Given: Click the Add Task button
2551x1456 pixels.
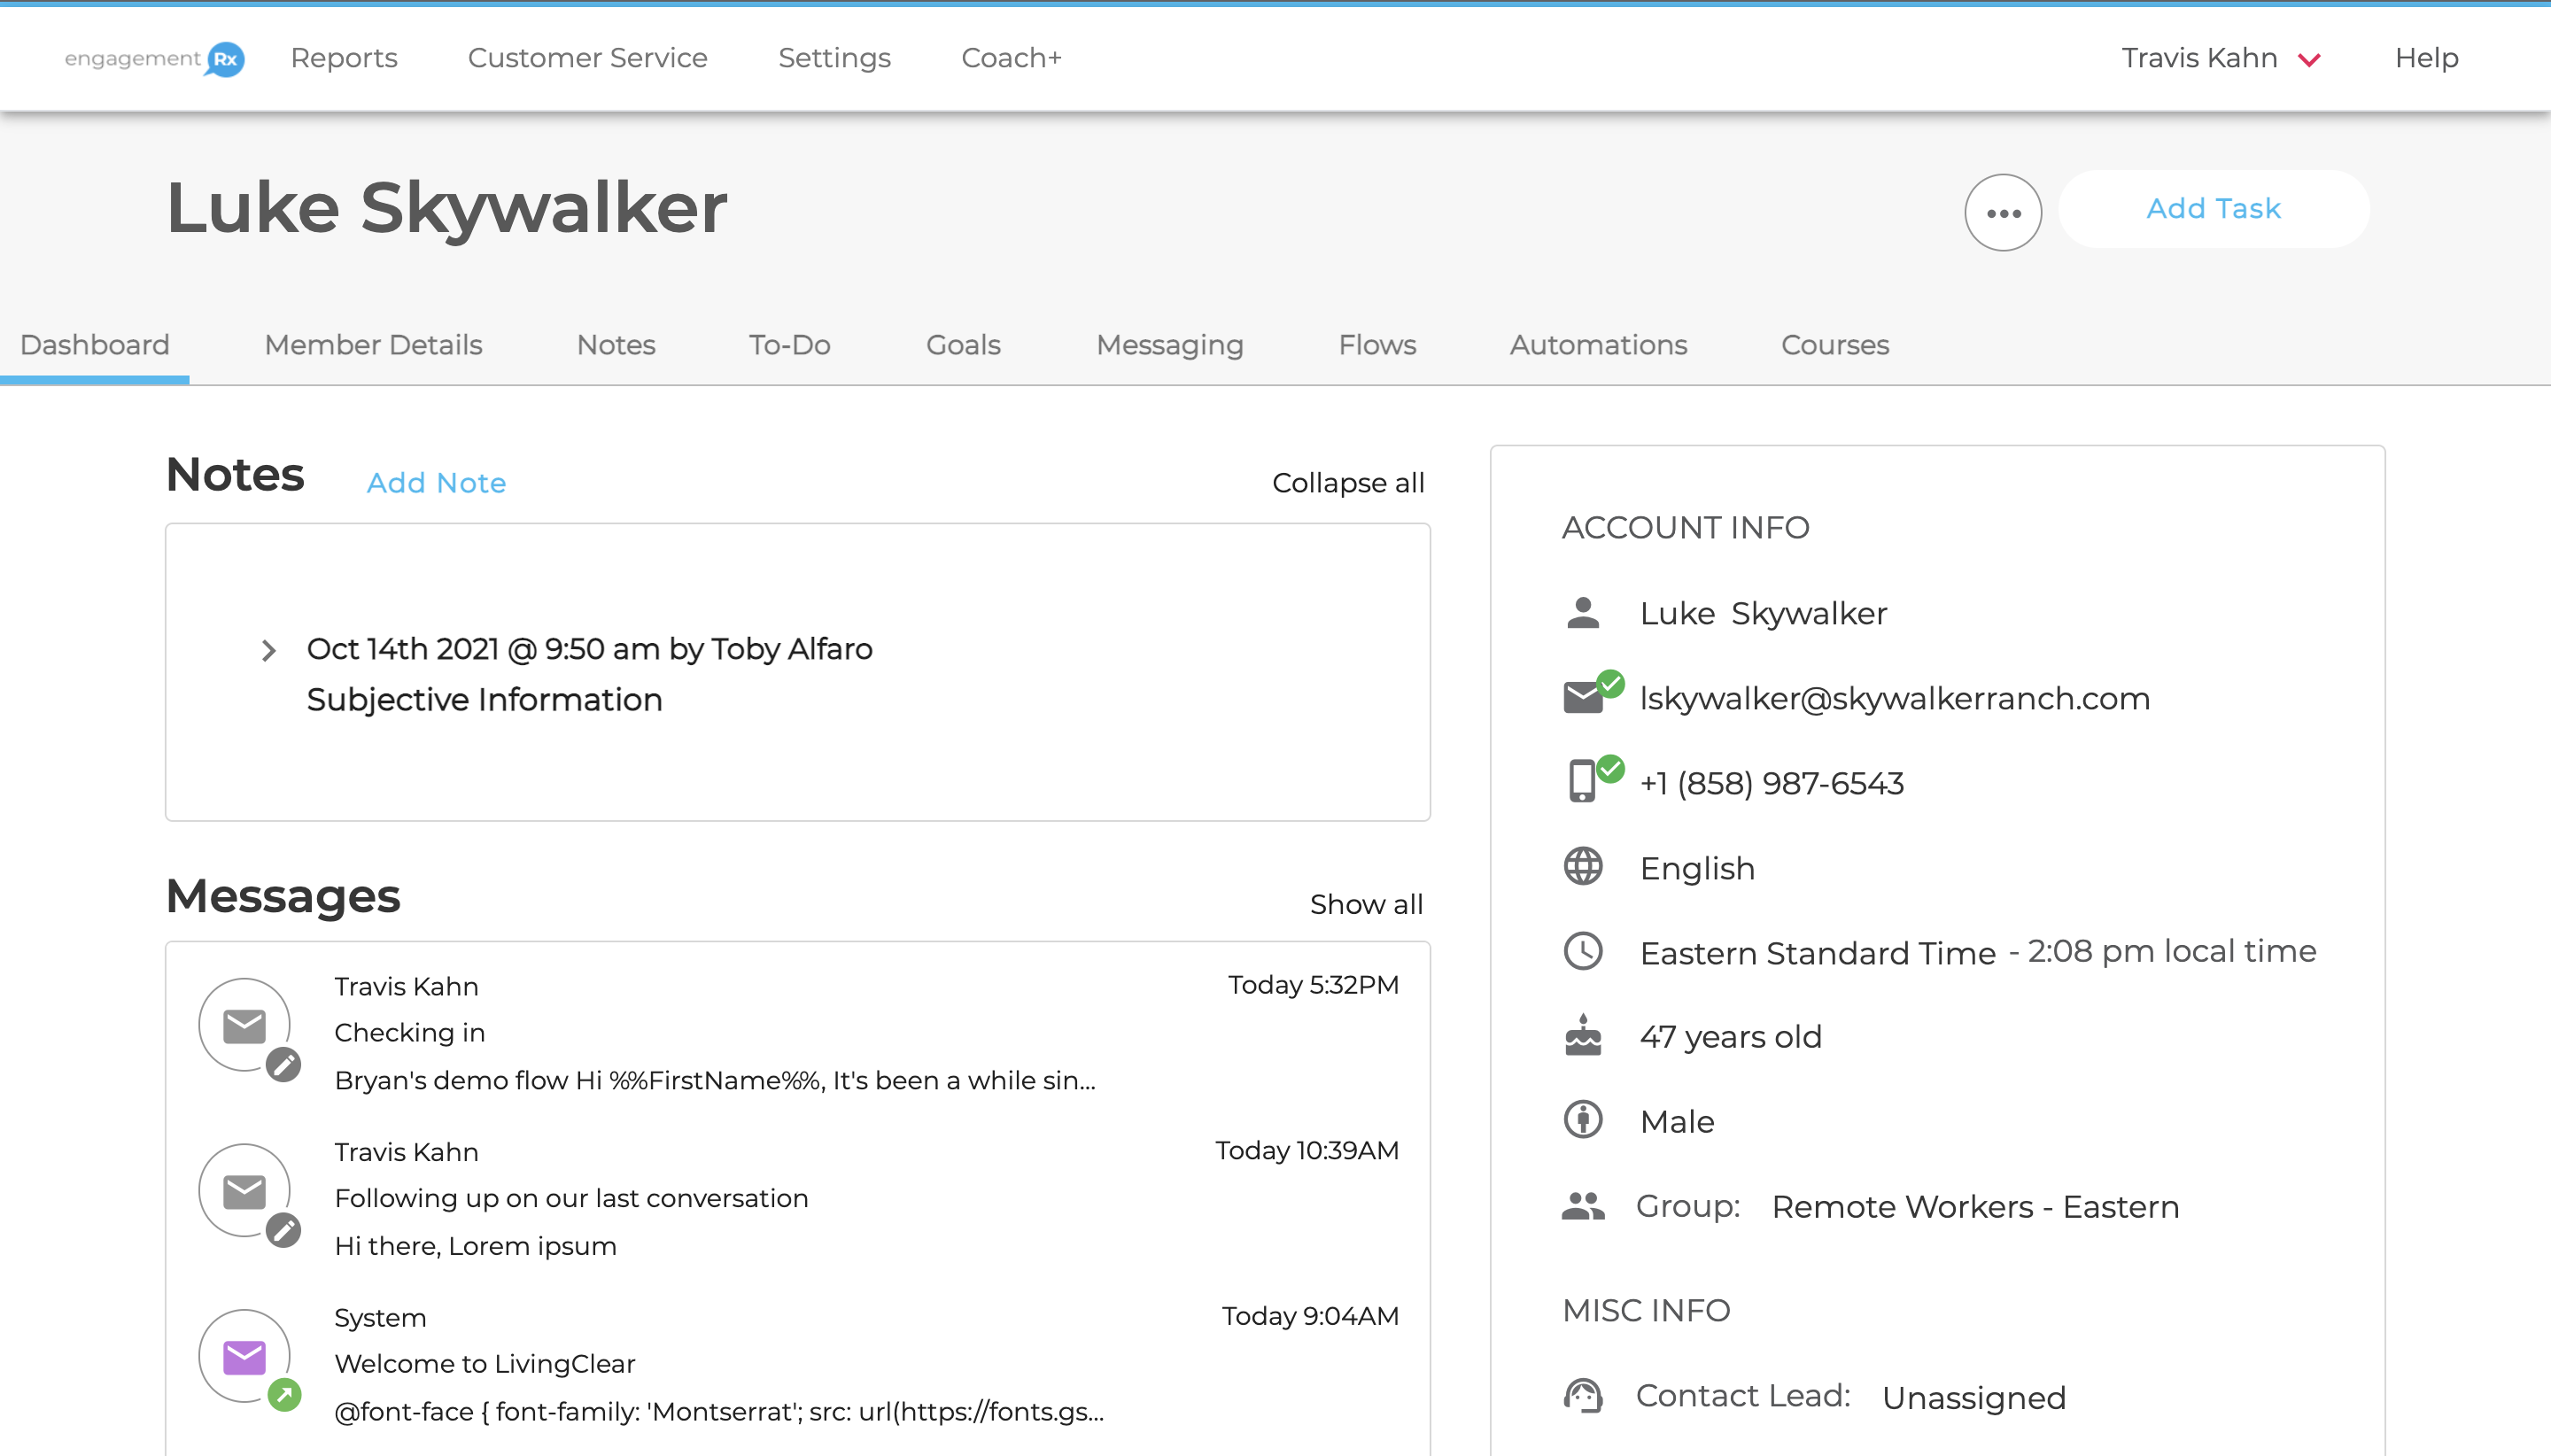Looking at the screenshot, I should [2213, 208].
